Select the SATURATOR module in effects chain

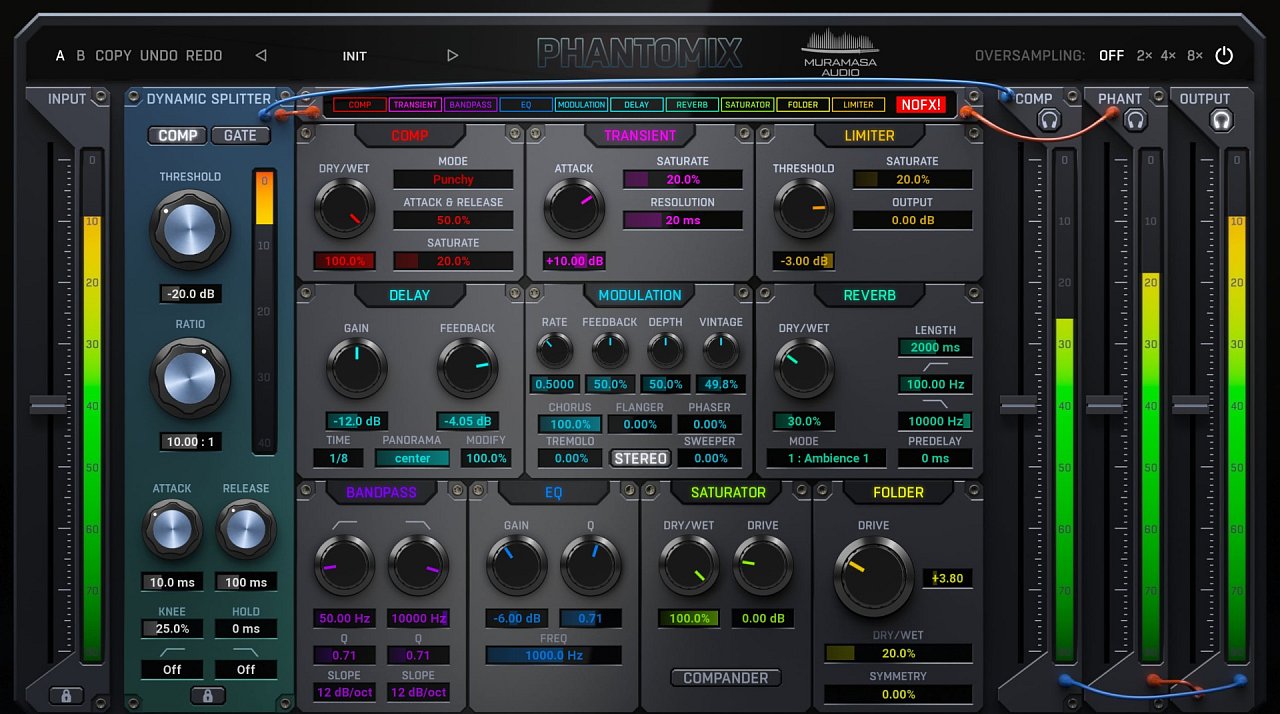coord(747,105)
